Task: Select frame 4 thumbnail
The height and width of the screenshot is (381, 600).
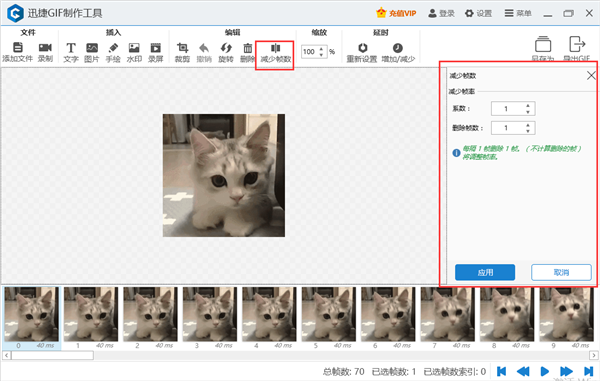Action: pyautogui.click(x=269, y=314)
